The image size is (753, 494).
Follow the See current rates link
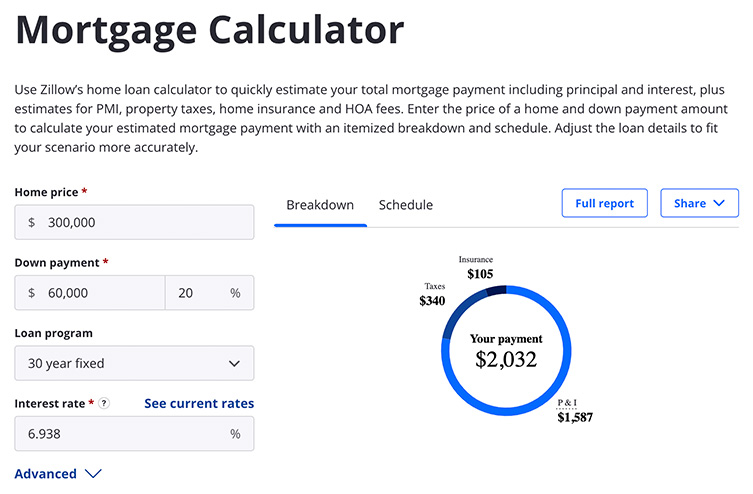199,404
